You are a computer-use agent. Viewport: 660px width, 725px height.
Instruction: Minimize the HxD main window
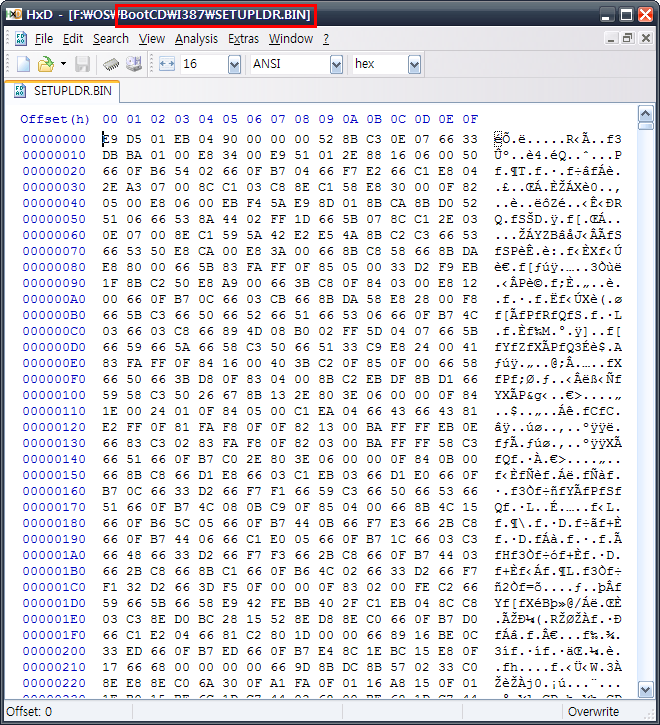click(x=607, y=15)
